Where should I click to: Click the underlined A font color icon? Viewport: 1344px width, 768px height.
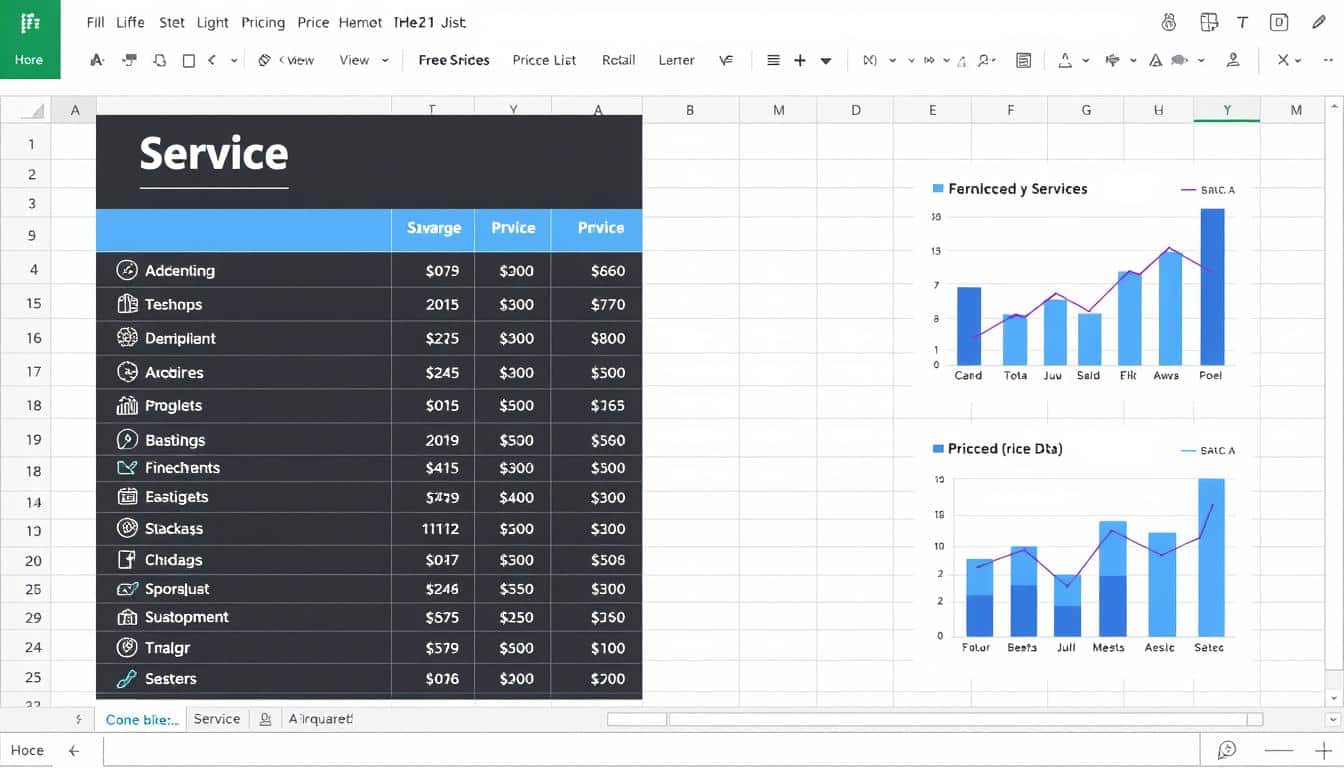[x=1065, y=60]
